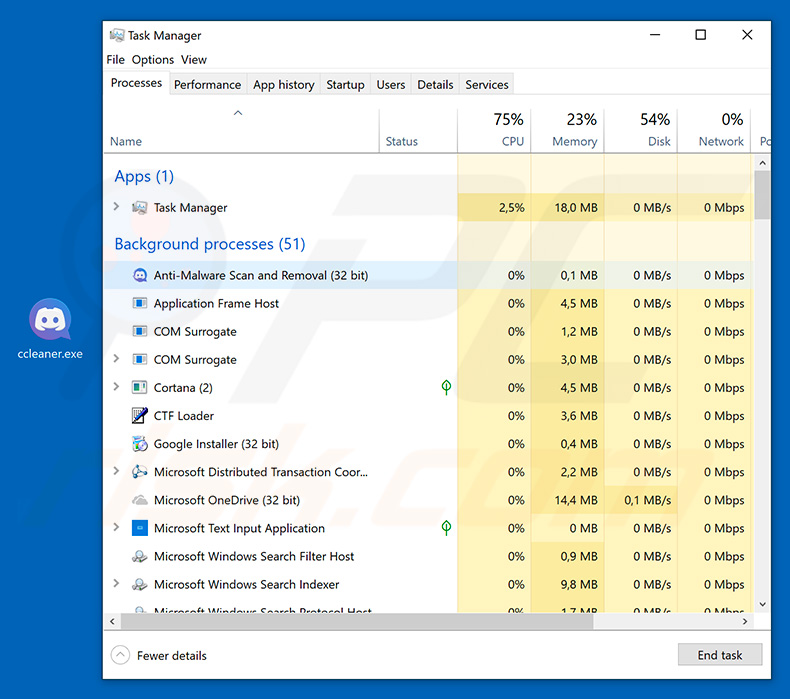Screen dimensions: 790x699
Task: Expand the Cortana (2) process group
Action: pos(116,387)
